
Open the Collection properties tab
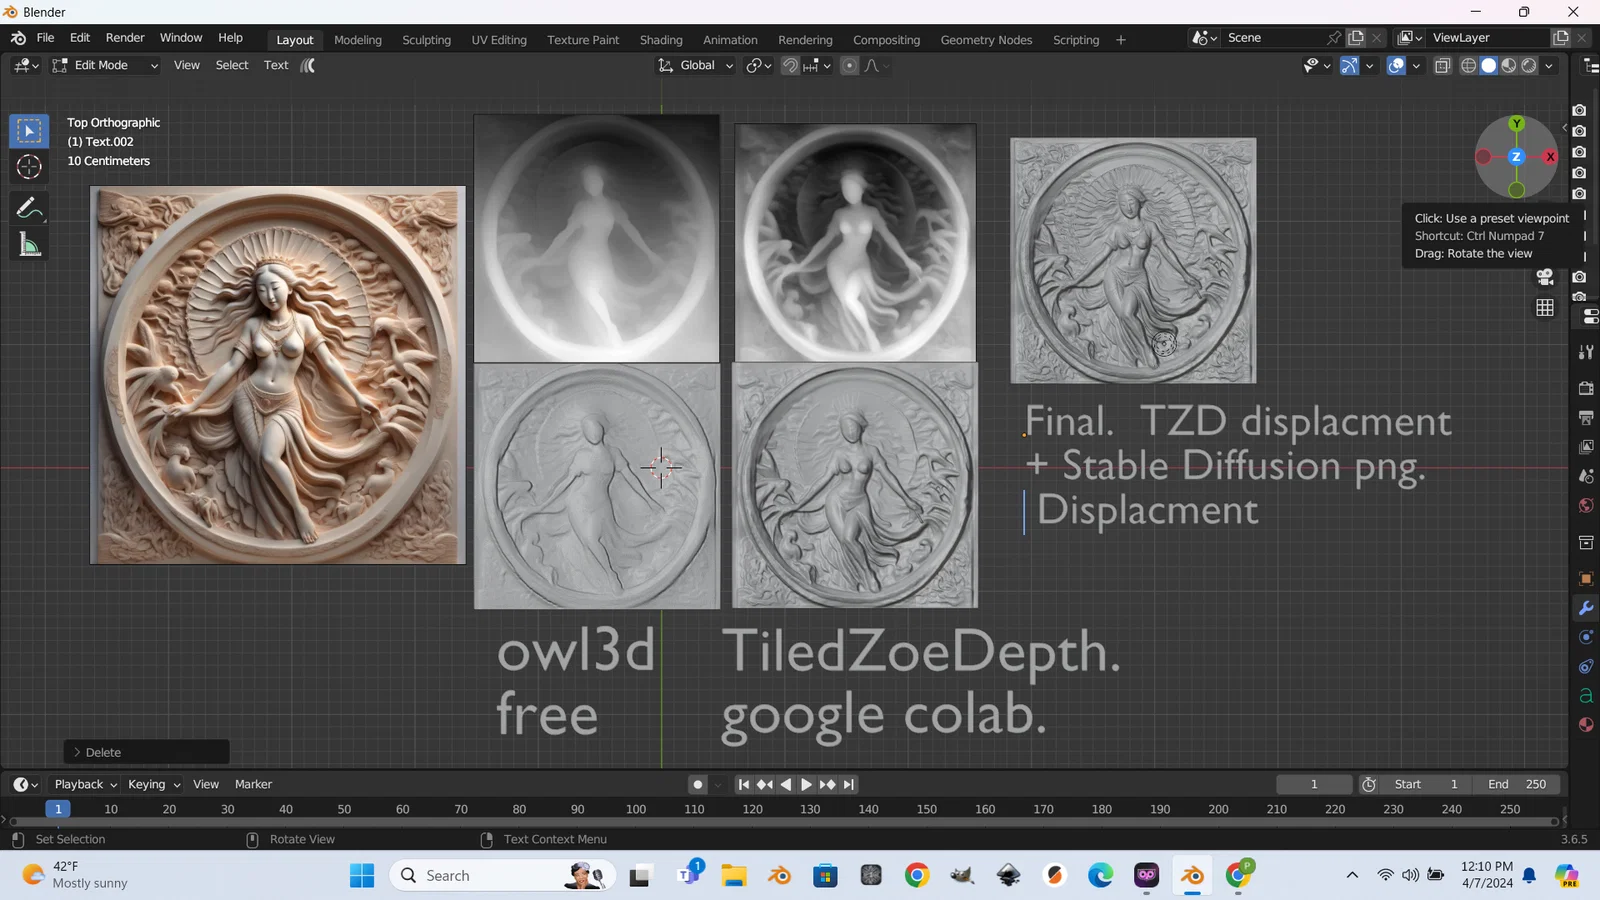pos(1586,543)
